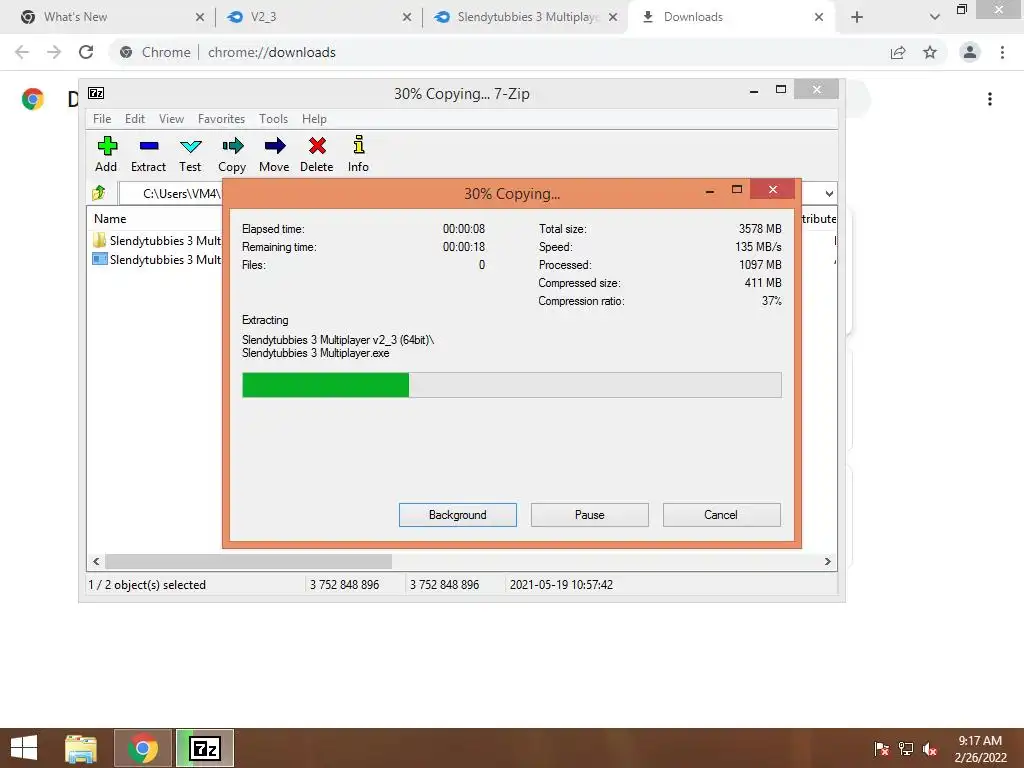This screenshot has height=768, width=1024.
Task: Click the Name column header
Action: (x=110, y=219)
